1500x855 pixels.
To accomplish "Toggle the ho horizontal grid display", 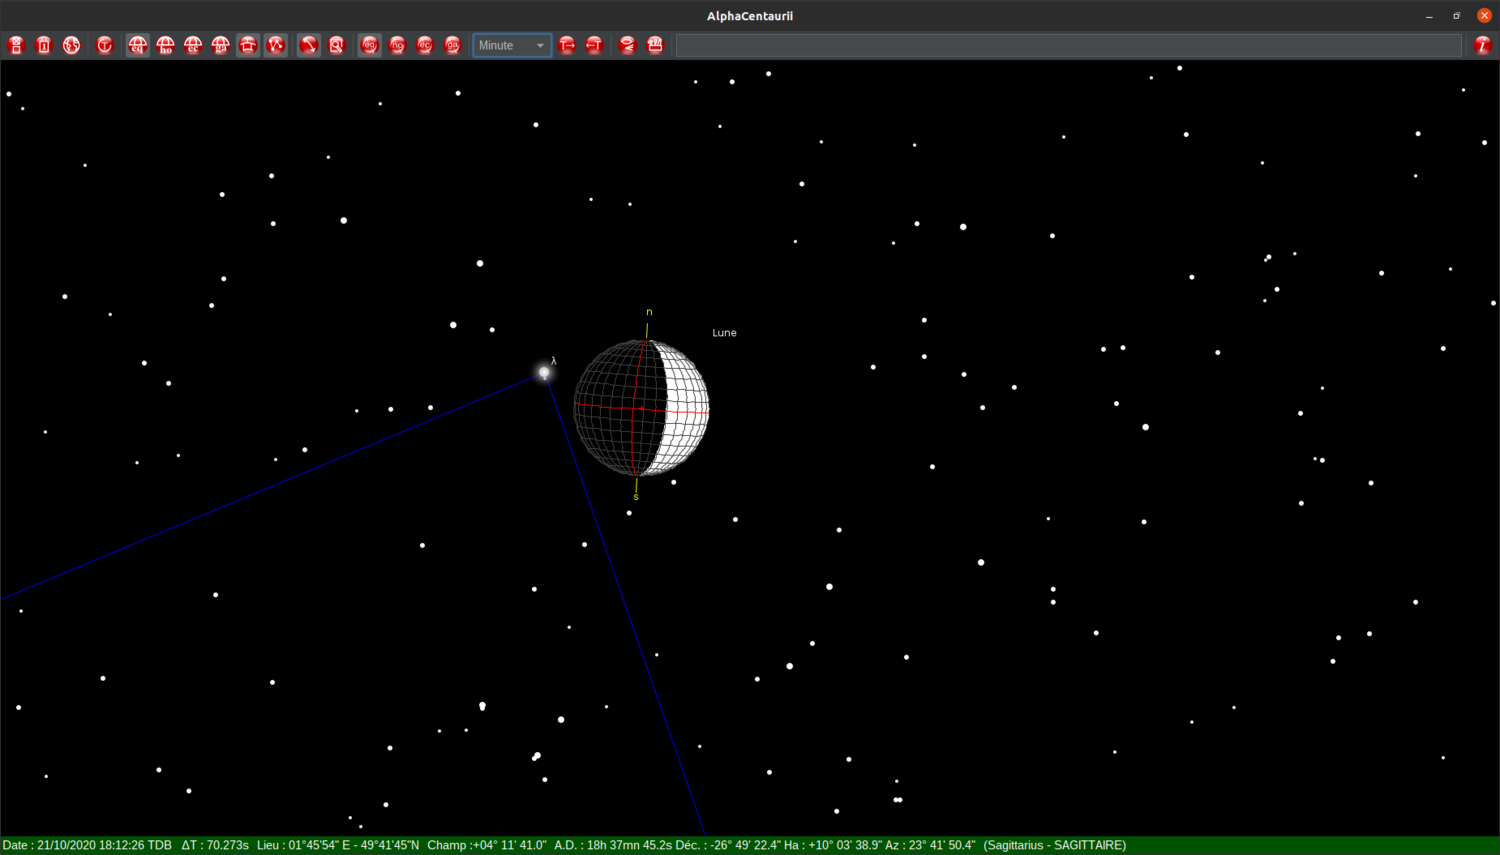I will click(165, 44).
